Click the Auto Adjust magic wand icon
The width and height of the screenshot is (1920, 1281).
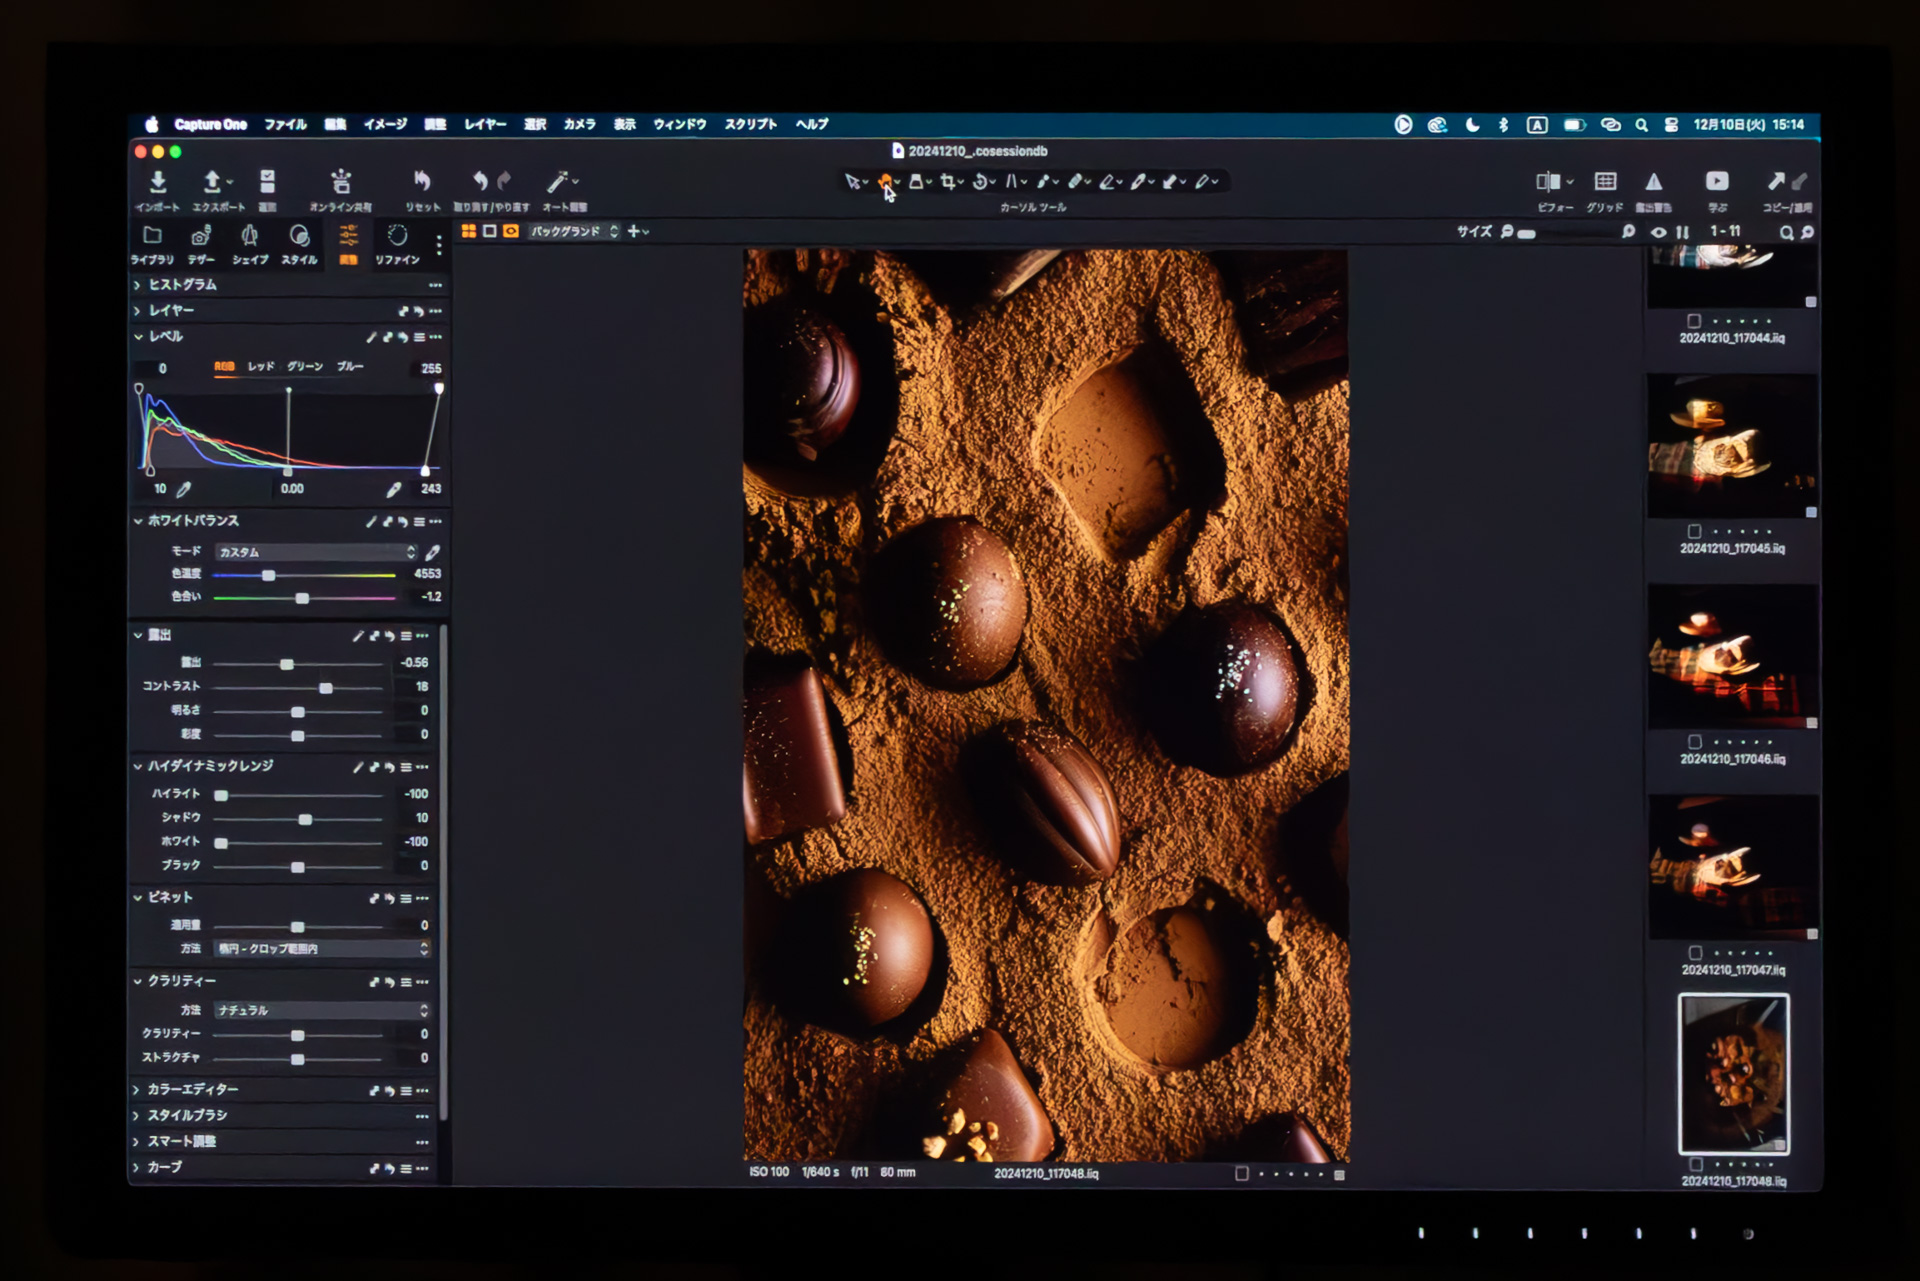(x=558, y=182)
